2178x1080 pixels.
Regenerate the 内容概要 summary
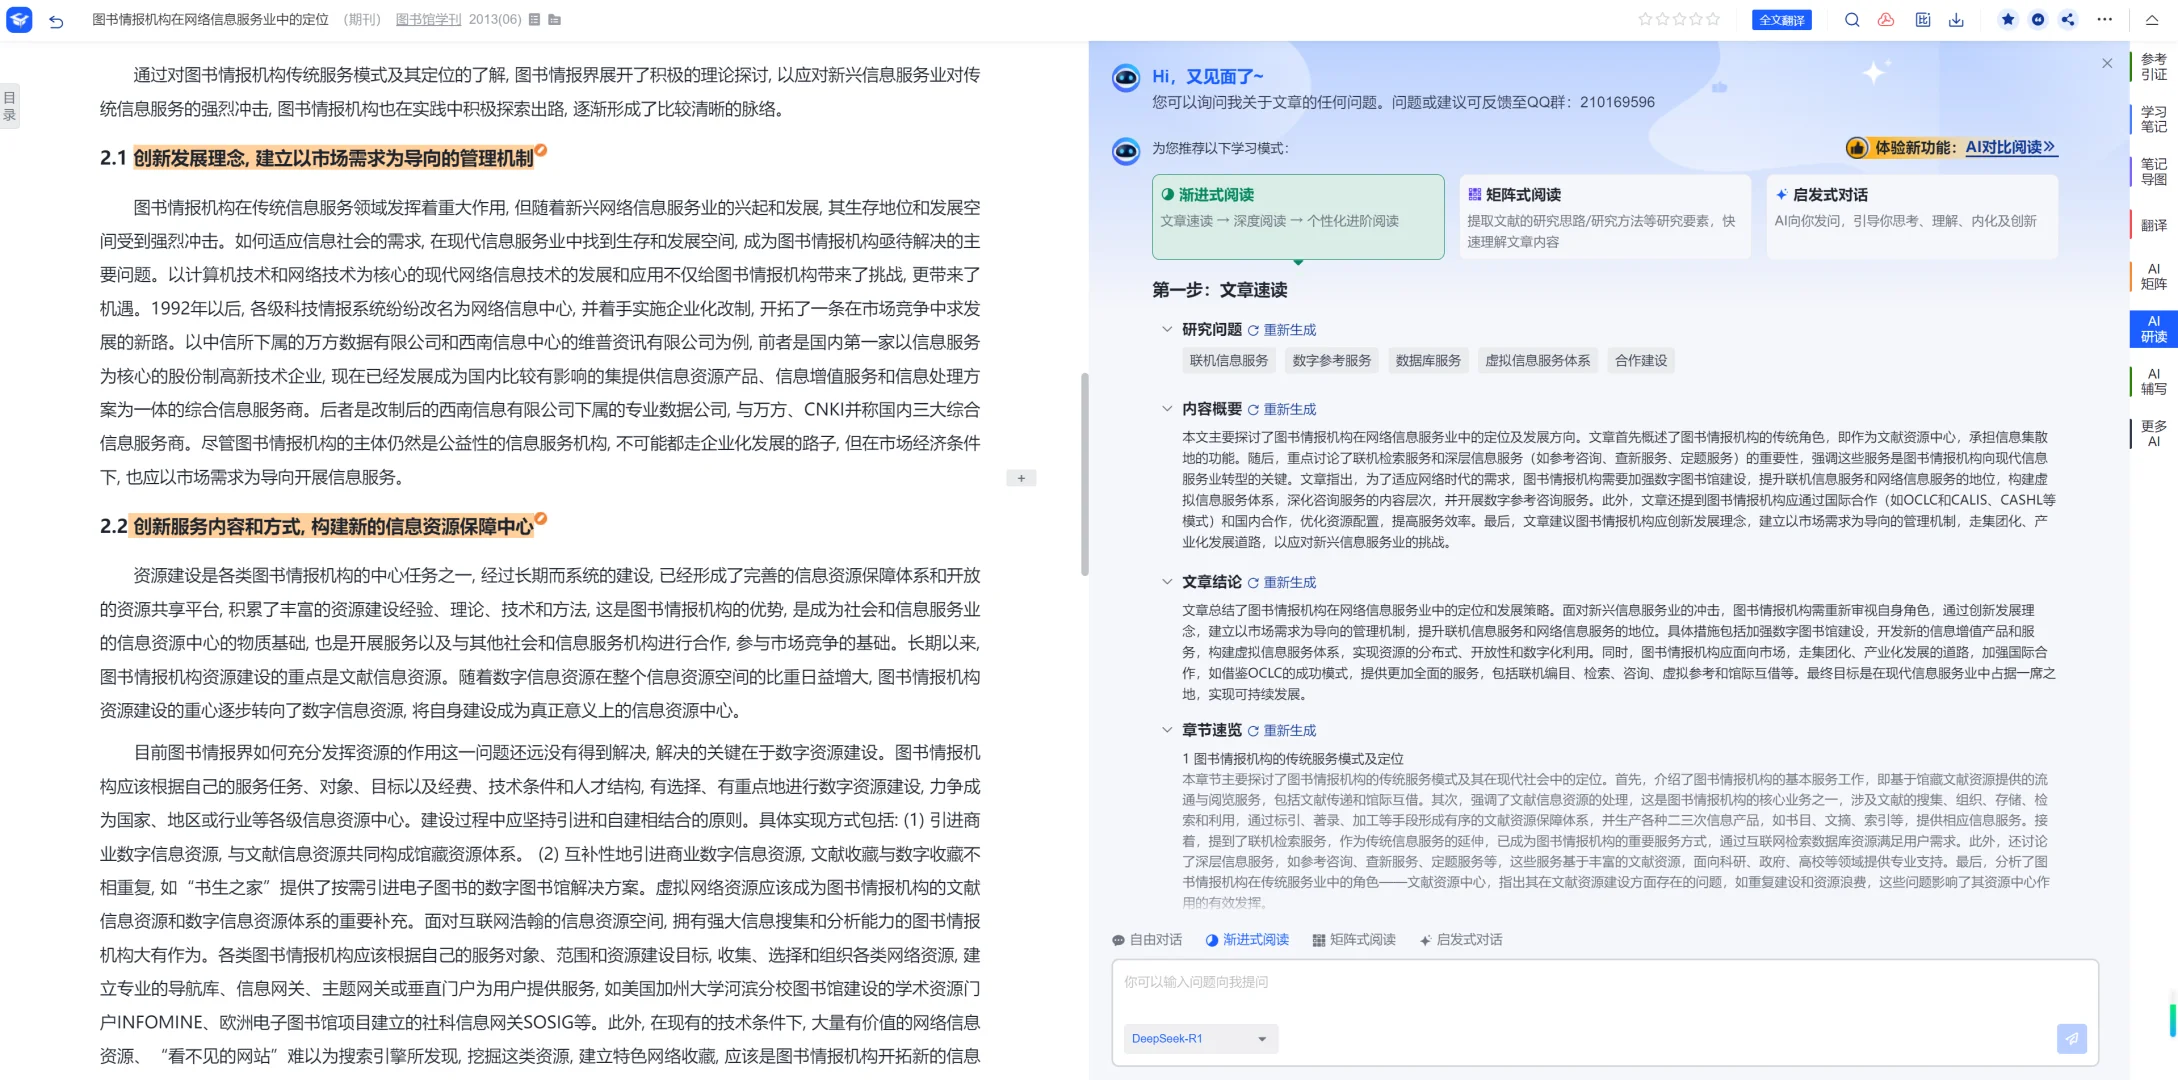click(1289, 409)
